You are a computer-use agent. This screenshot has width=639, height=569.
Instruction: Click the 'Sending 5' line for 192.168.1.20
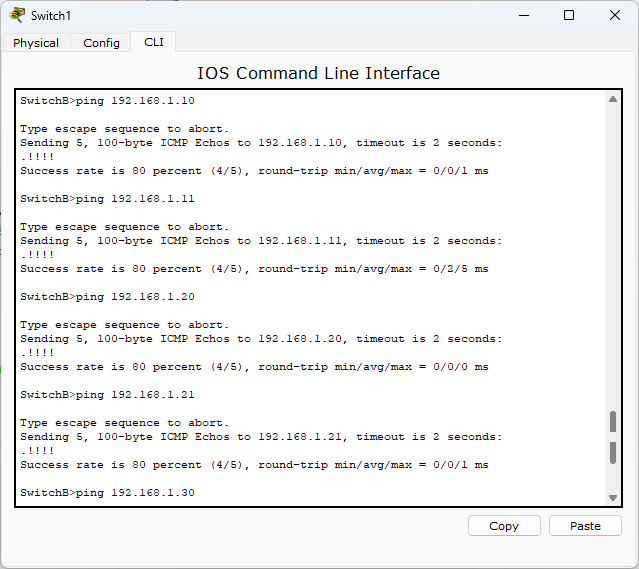coord(261,339)
